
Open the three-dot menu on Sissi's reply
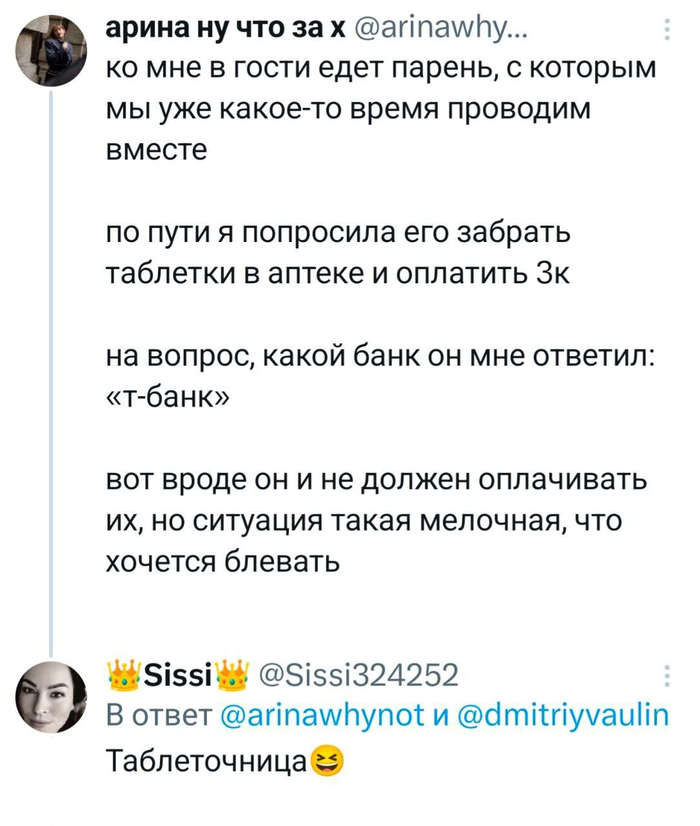click(x=668, y=678)
